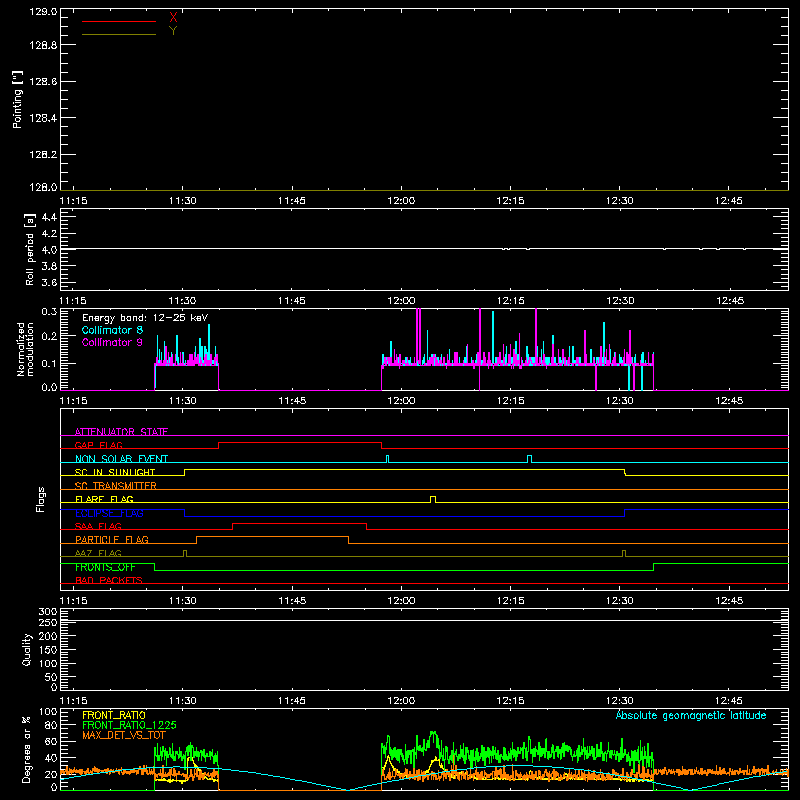The width and height of the screenshot is (800, 800).
Task: Click the 12:45 time label under the Quality panel
Action: [729, 701]
